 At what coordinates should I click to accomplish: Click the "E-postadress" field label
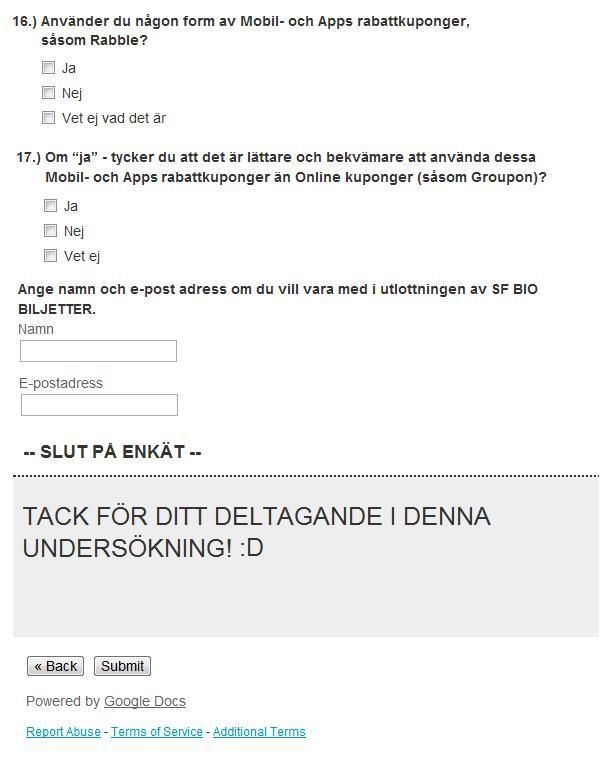point(61,383)
